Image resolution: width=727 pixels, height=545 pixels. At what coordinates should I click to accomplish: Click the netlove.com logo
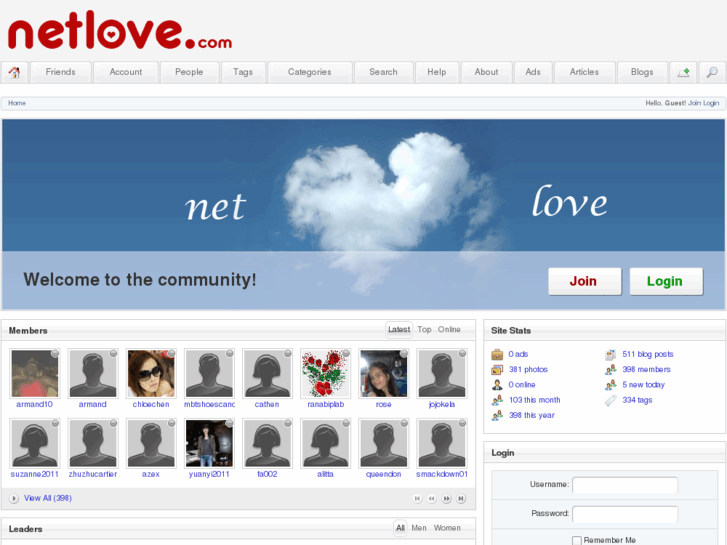point(120,30)
